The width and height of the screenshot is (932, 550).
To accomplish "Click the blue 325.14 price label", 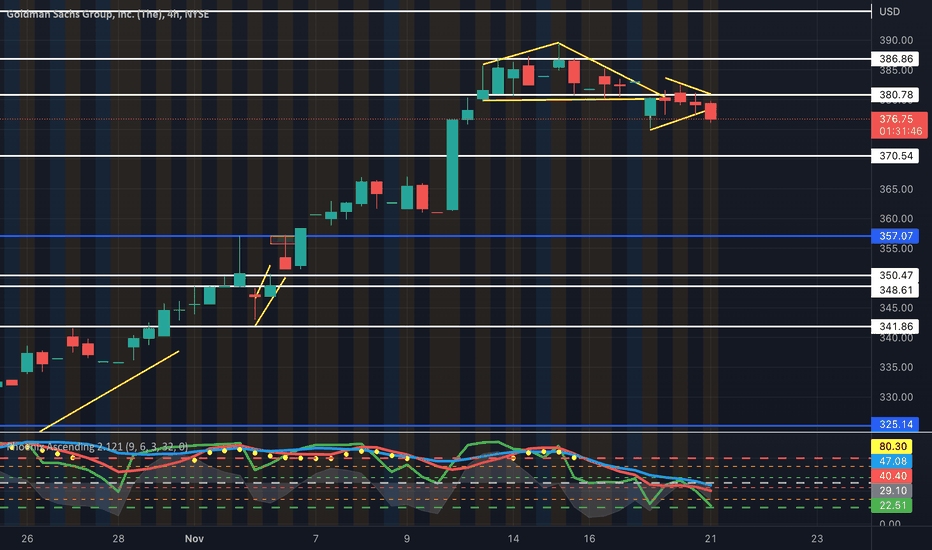I will pyautogui.click(x=895, y=425).
